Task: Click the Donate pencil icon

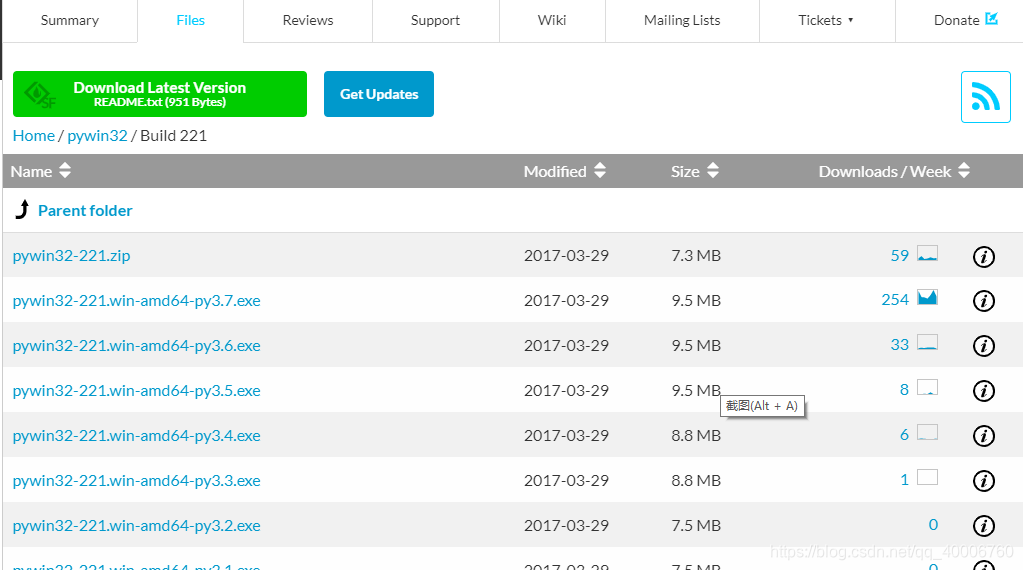Action: coord(991,18)
